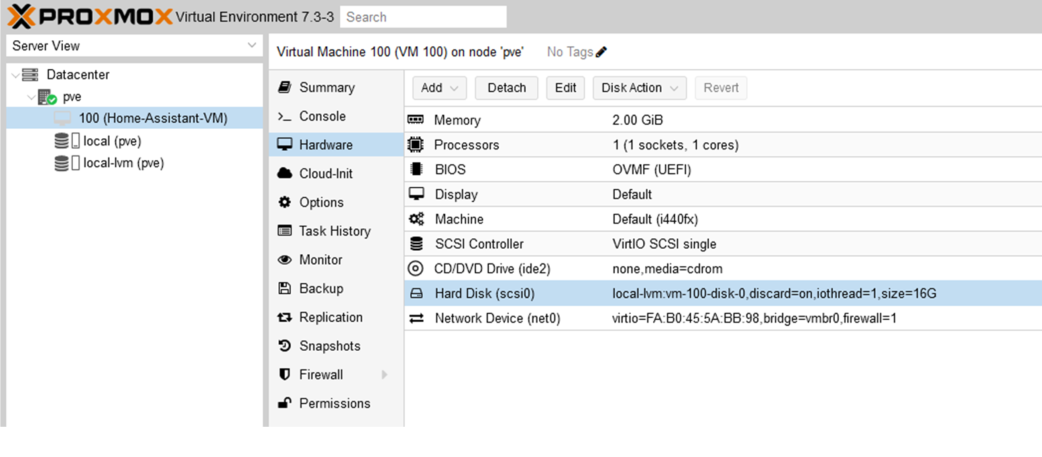This screenshot has height=457, width=1042.
Task: Click the Summary book icon
Action: point(284,88)
